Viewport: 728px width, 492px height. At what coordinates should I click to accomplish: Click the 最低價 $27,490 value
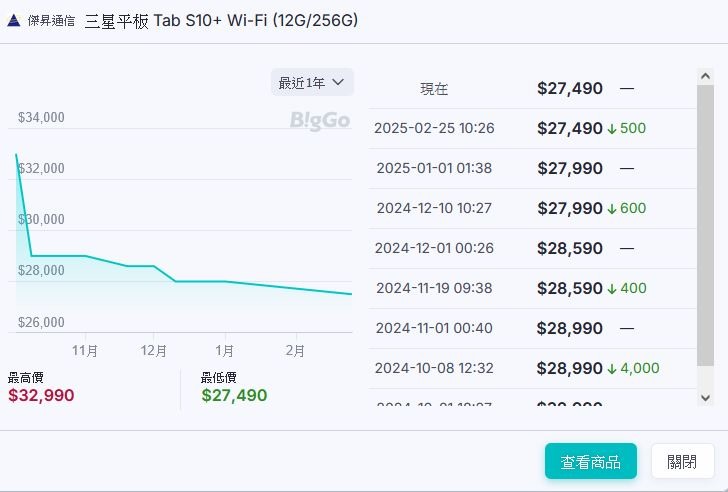pyautogui.click(x=234, y=395)
